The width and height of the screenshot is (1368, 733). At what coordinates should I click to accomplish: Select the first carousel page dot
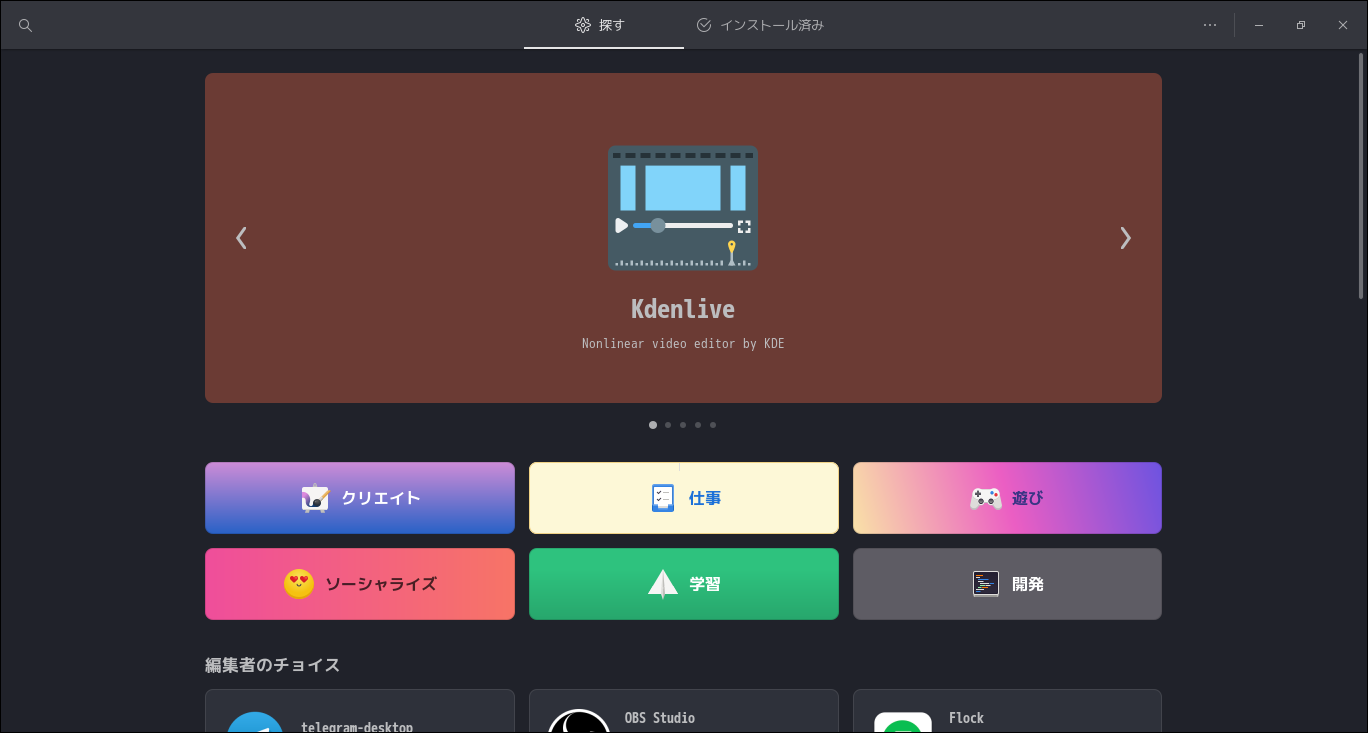653,425
